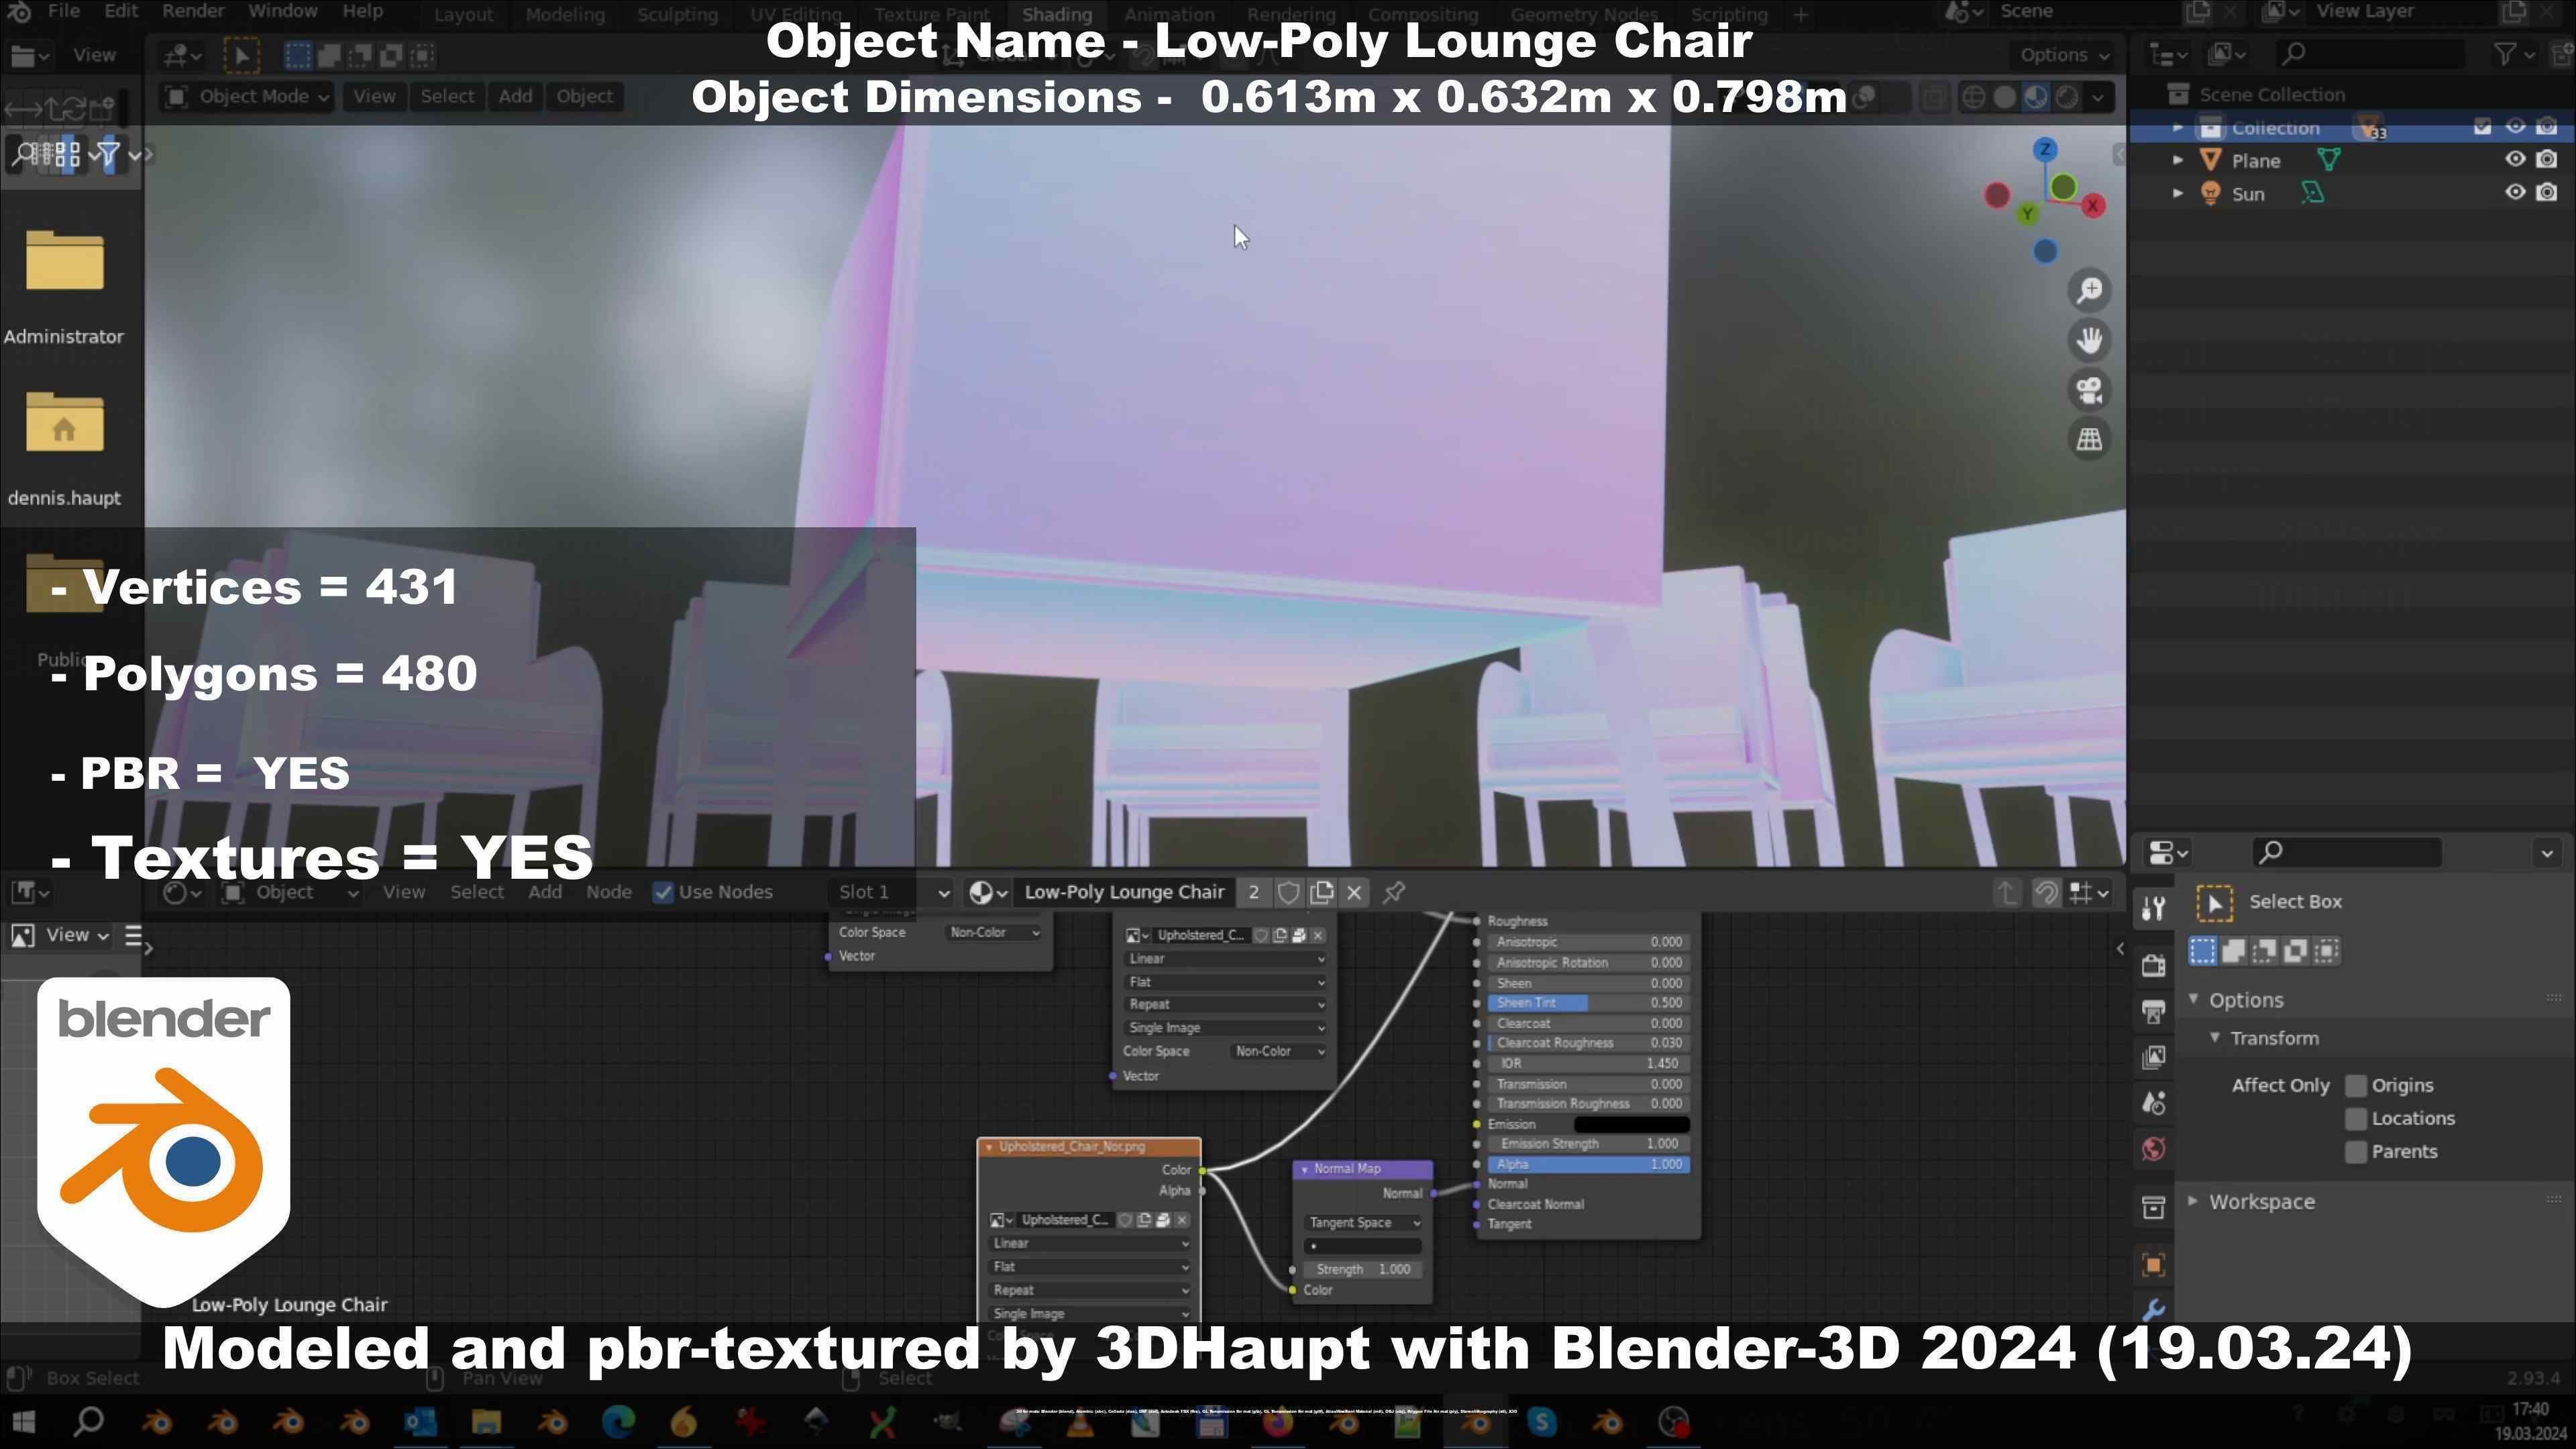Expand the Collection in outliner

(x=2177, y=127)
